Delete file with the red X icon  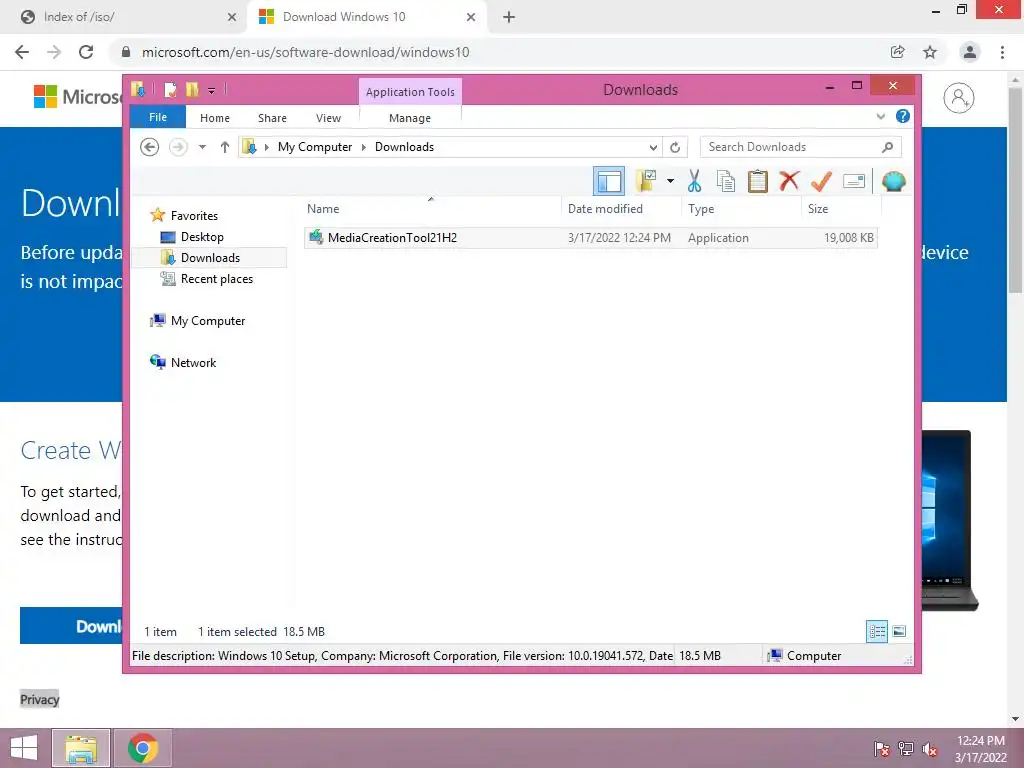tap(789, 181)
